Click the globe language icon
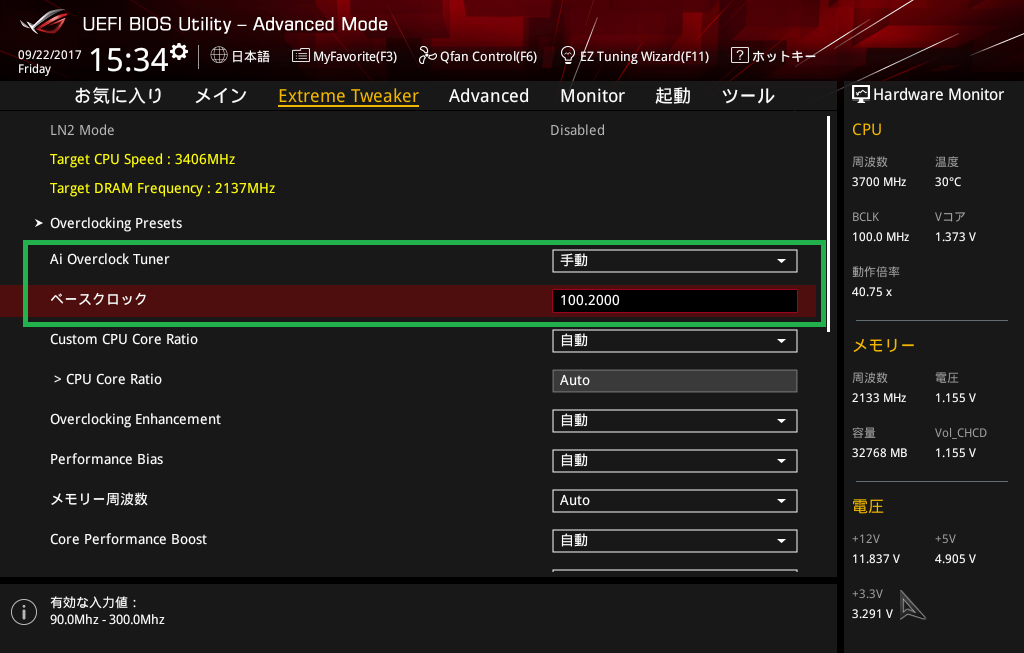The width and height of the screenshot is (1024, 653). click(x=219, y=55)
